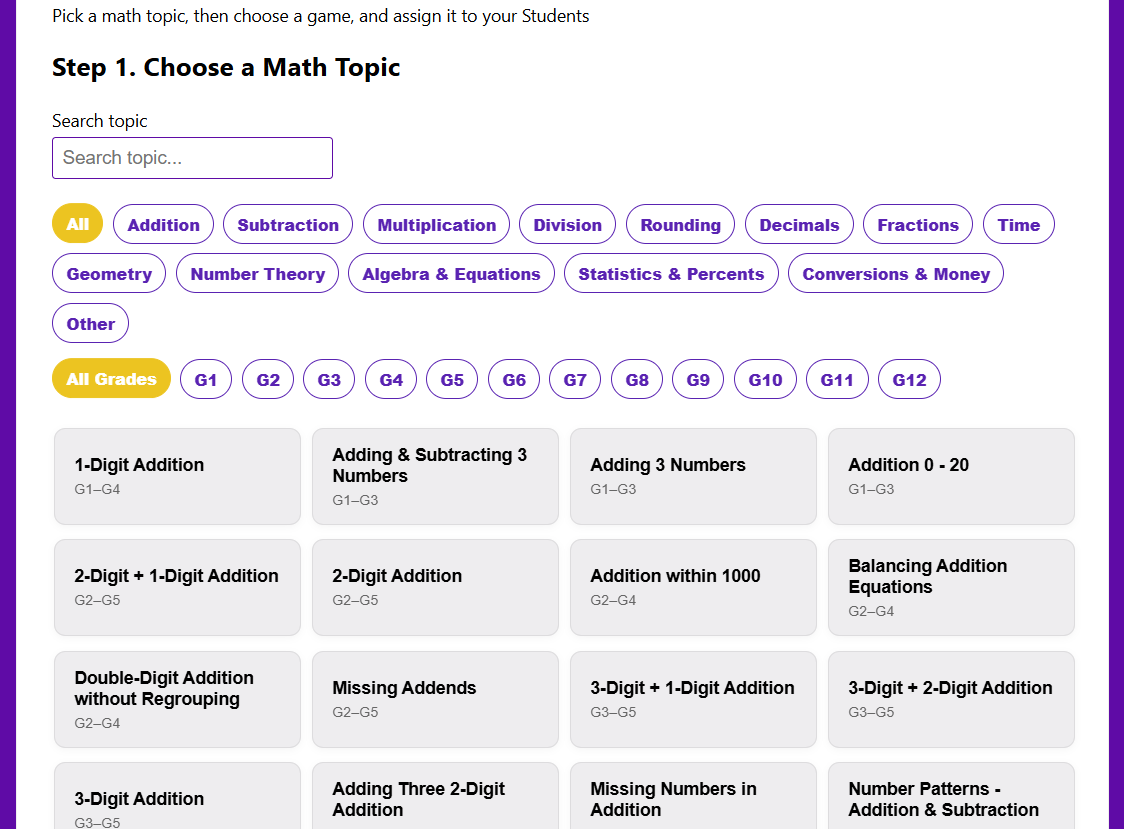Screen dimensions: 1124x829
Task: Select the Conversions & Money category
Action: 895,273
